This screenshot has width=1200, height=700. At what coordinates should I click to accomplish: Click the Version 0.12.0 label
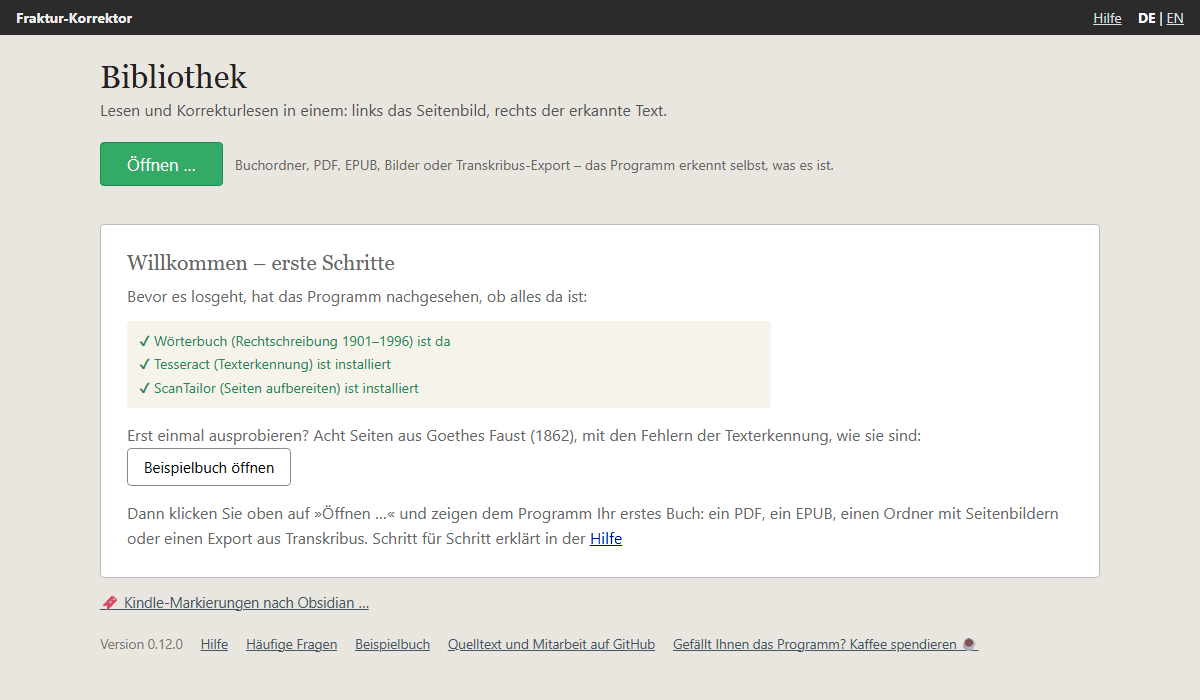click(141, 645)
